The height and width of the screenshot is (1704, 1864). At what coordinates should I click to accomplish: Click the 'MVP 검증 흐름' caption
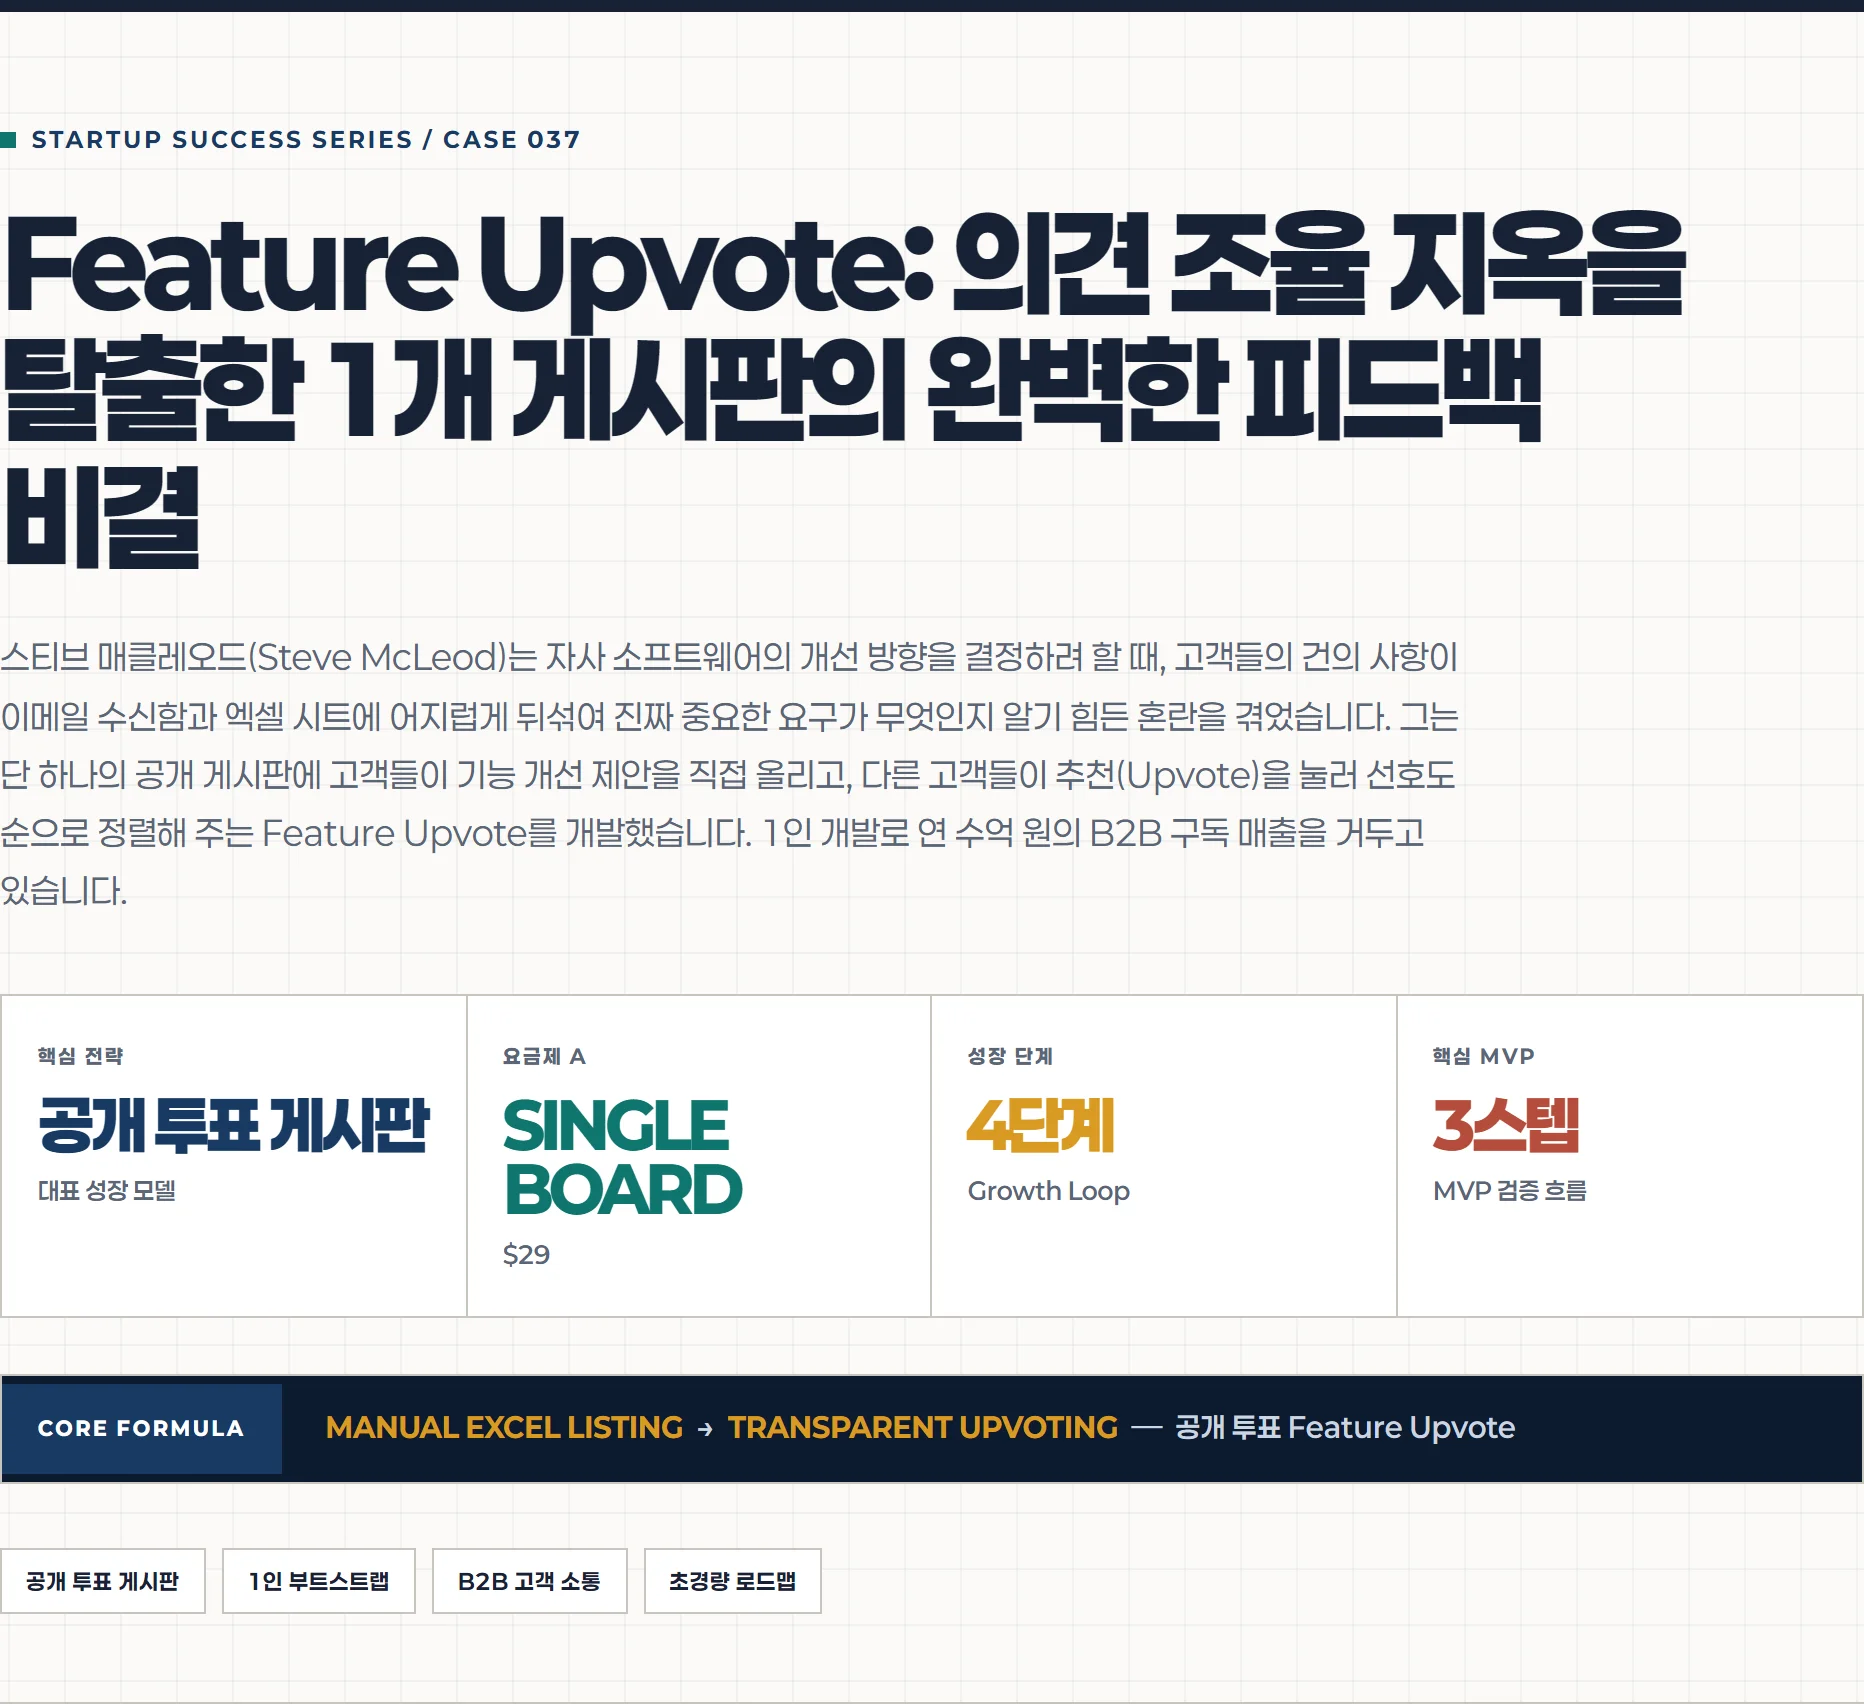(x=1510, y=1191)
